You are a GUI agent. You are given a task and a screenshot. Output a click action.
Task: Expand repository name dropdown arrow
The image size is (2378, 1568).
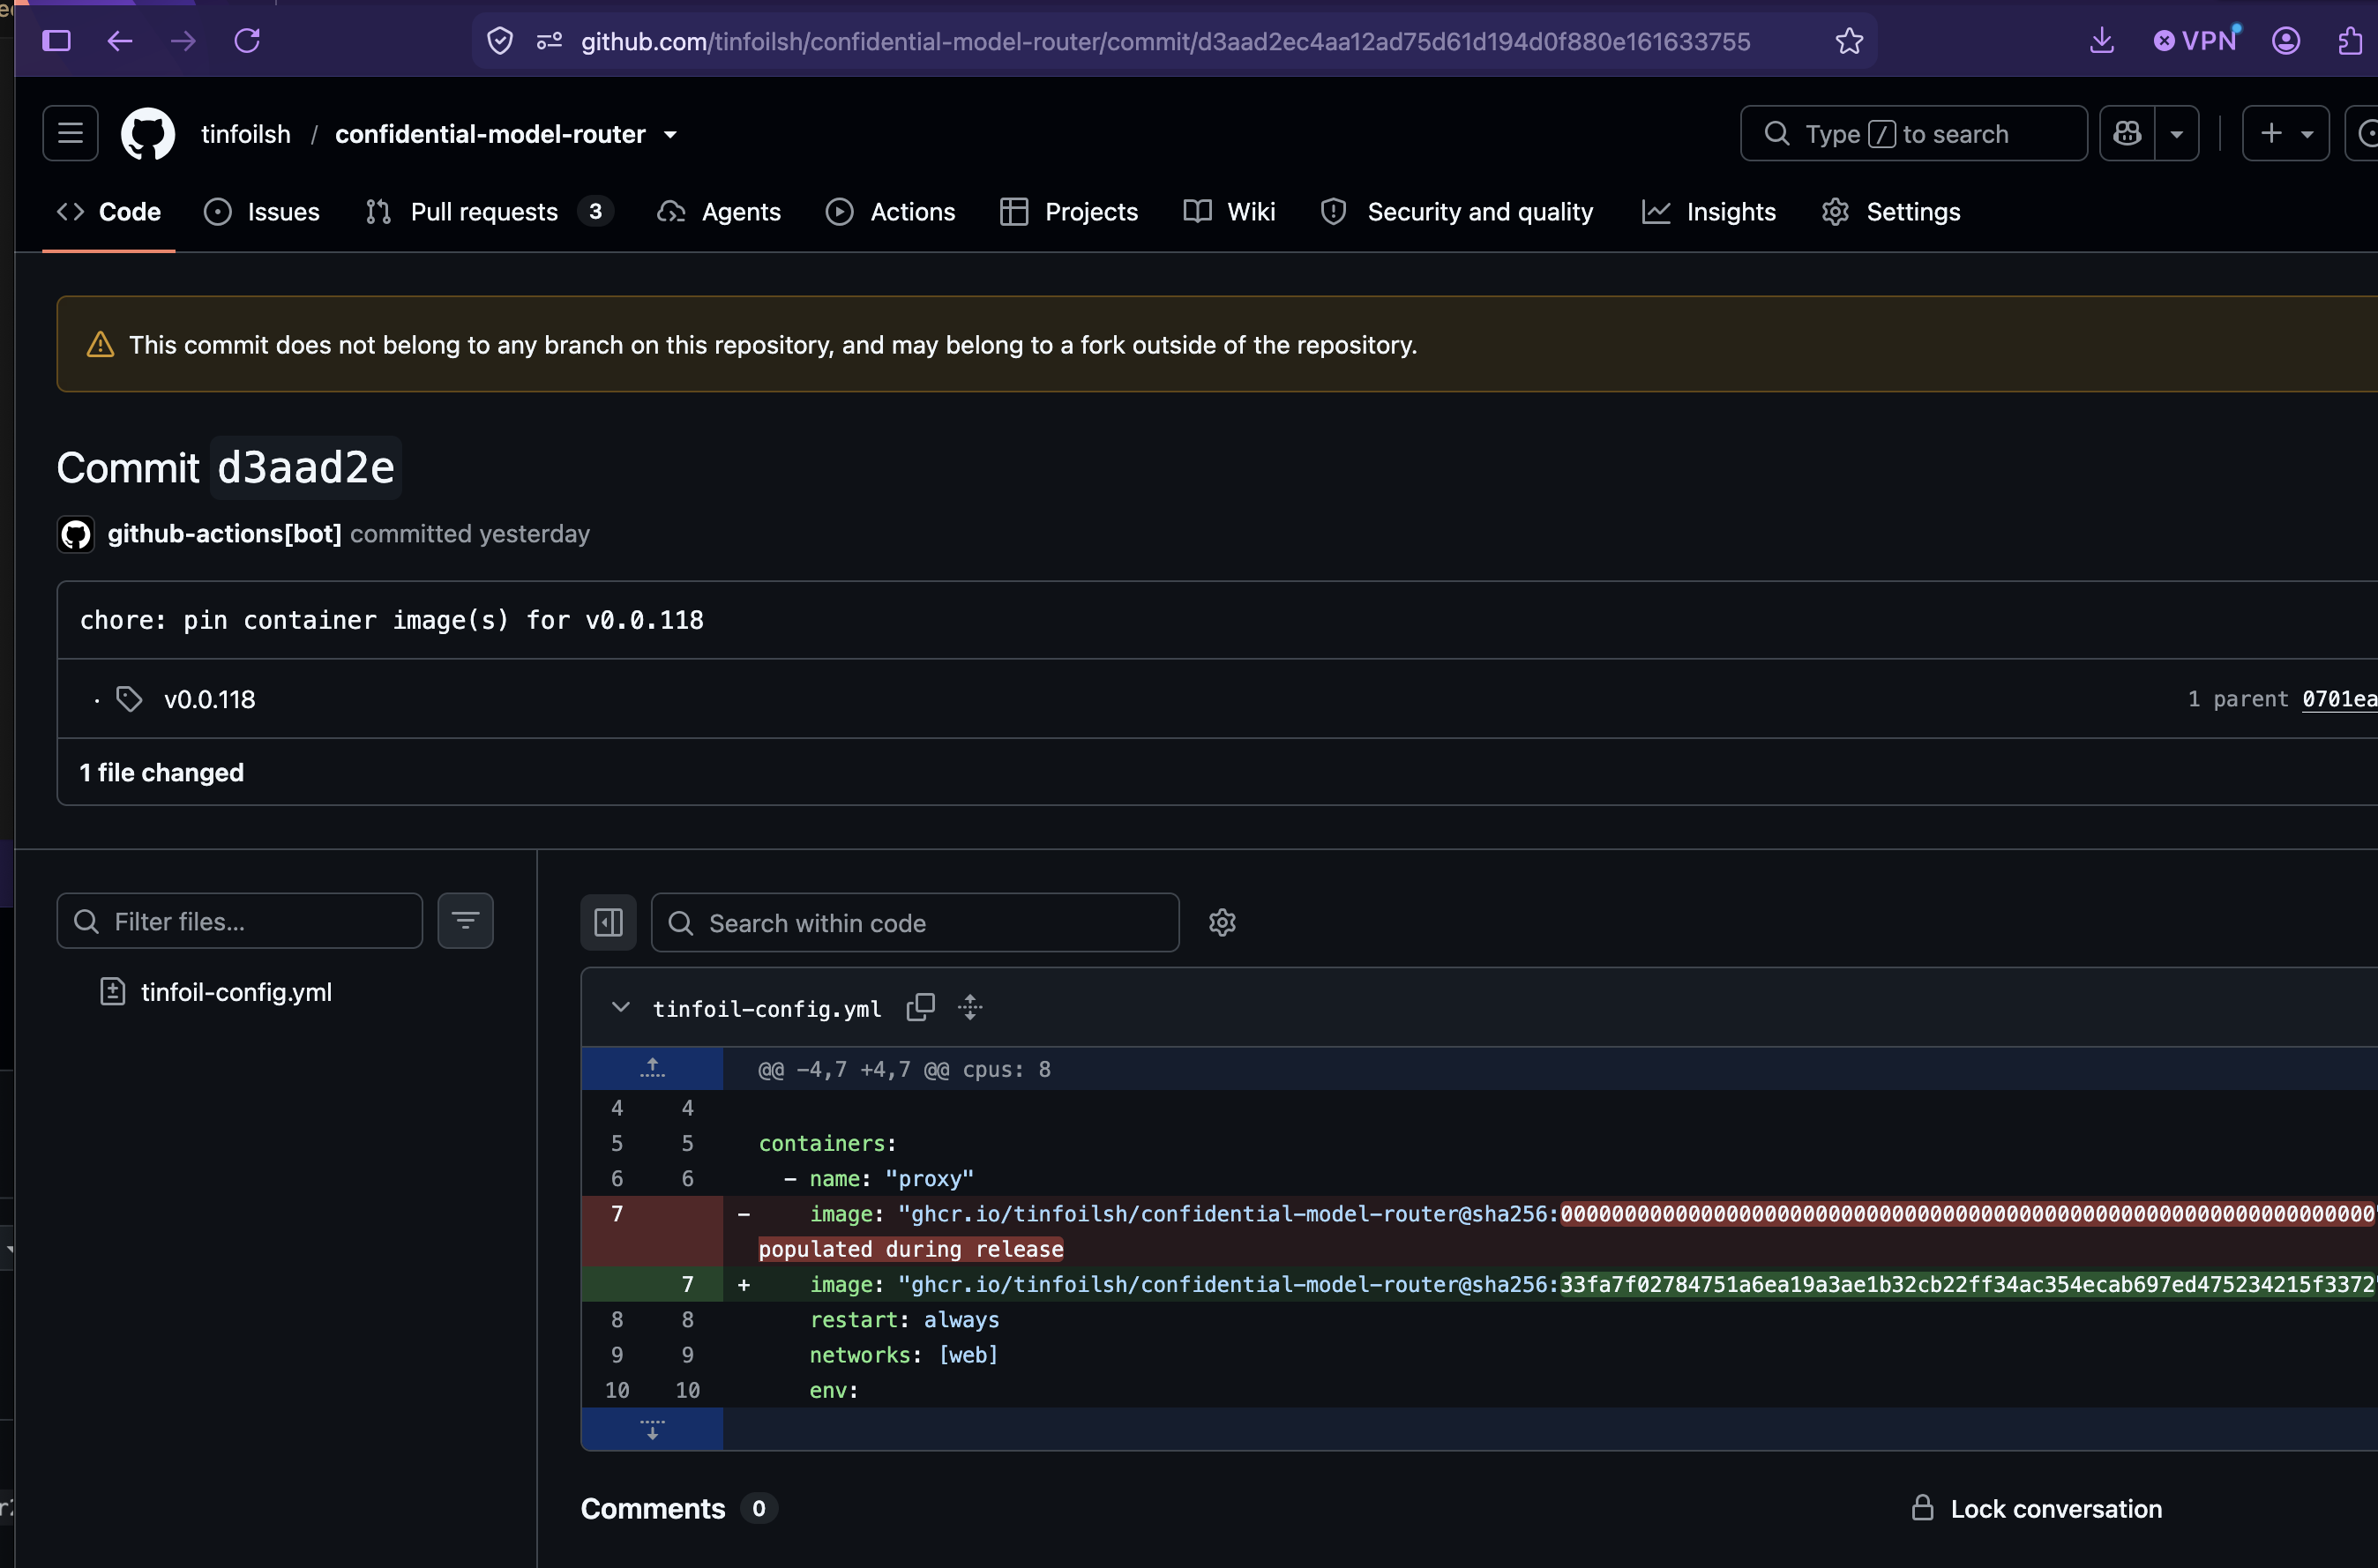tap(671, 135)
